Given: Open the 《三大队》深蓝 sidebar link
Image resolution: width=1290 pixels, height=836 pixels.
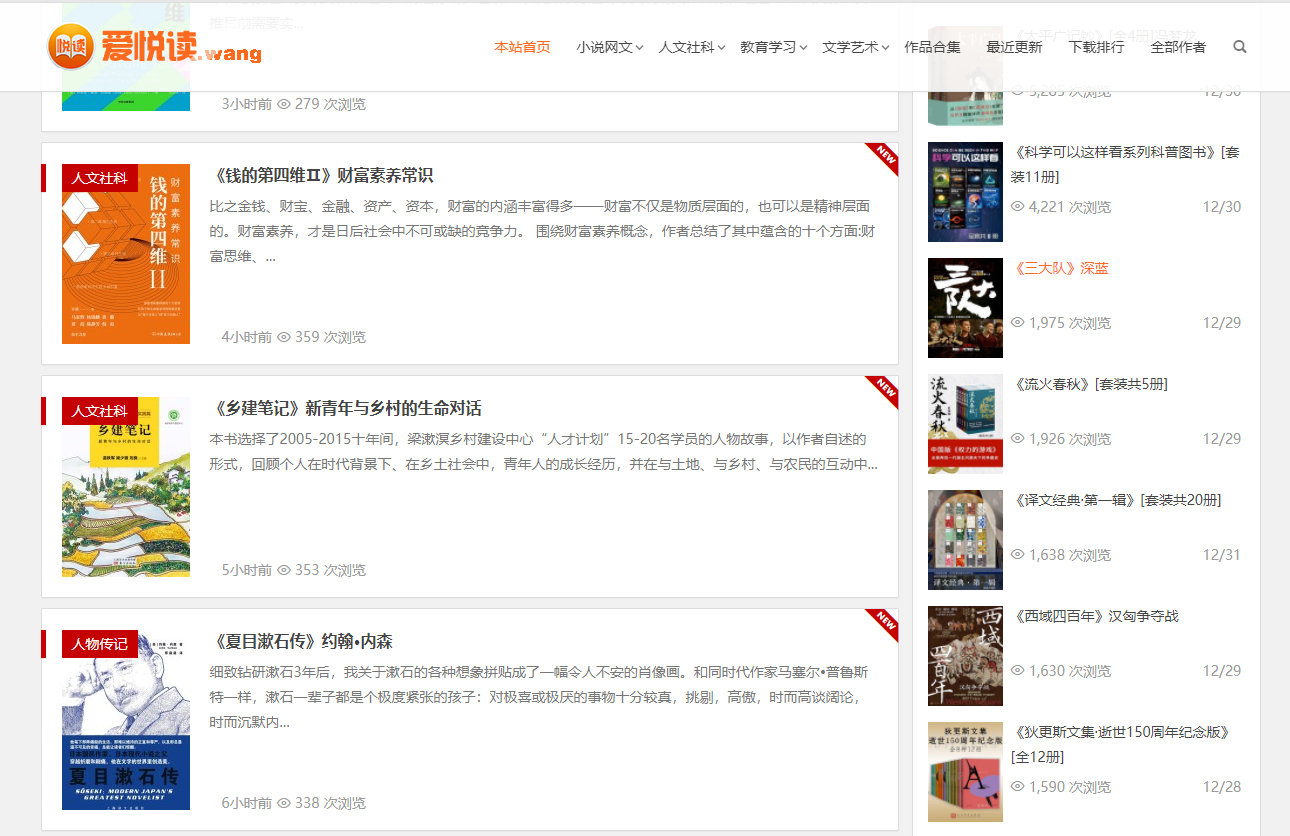Looking at the screenshot, I should [x=1061, y=268].
